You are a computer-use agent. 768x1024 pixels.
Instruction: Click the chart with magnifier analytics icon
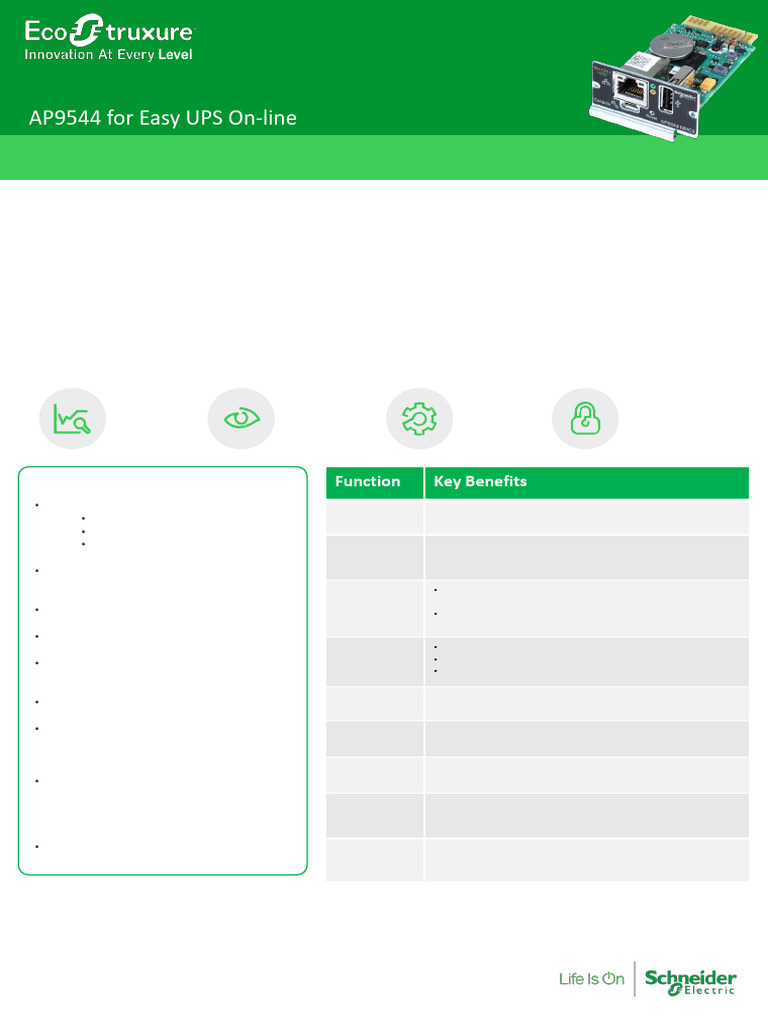pyautogui.click(x=72, y=419)
